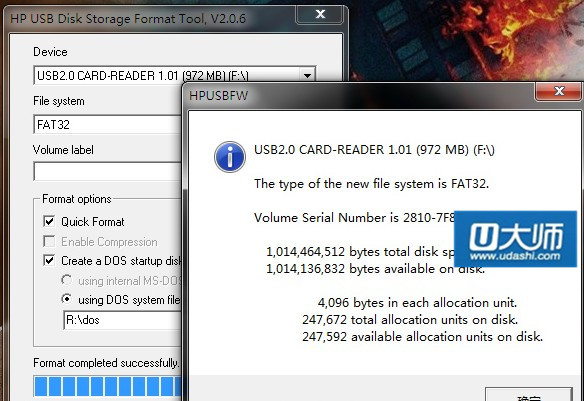This screenshot has width=584, height=401.
Task: Open the Device dropdown arrow
Action: pos(307,76)
